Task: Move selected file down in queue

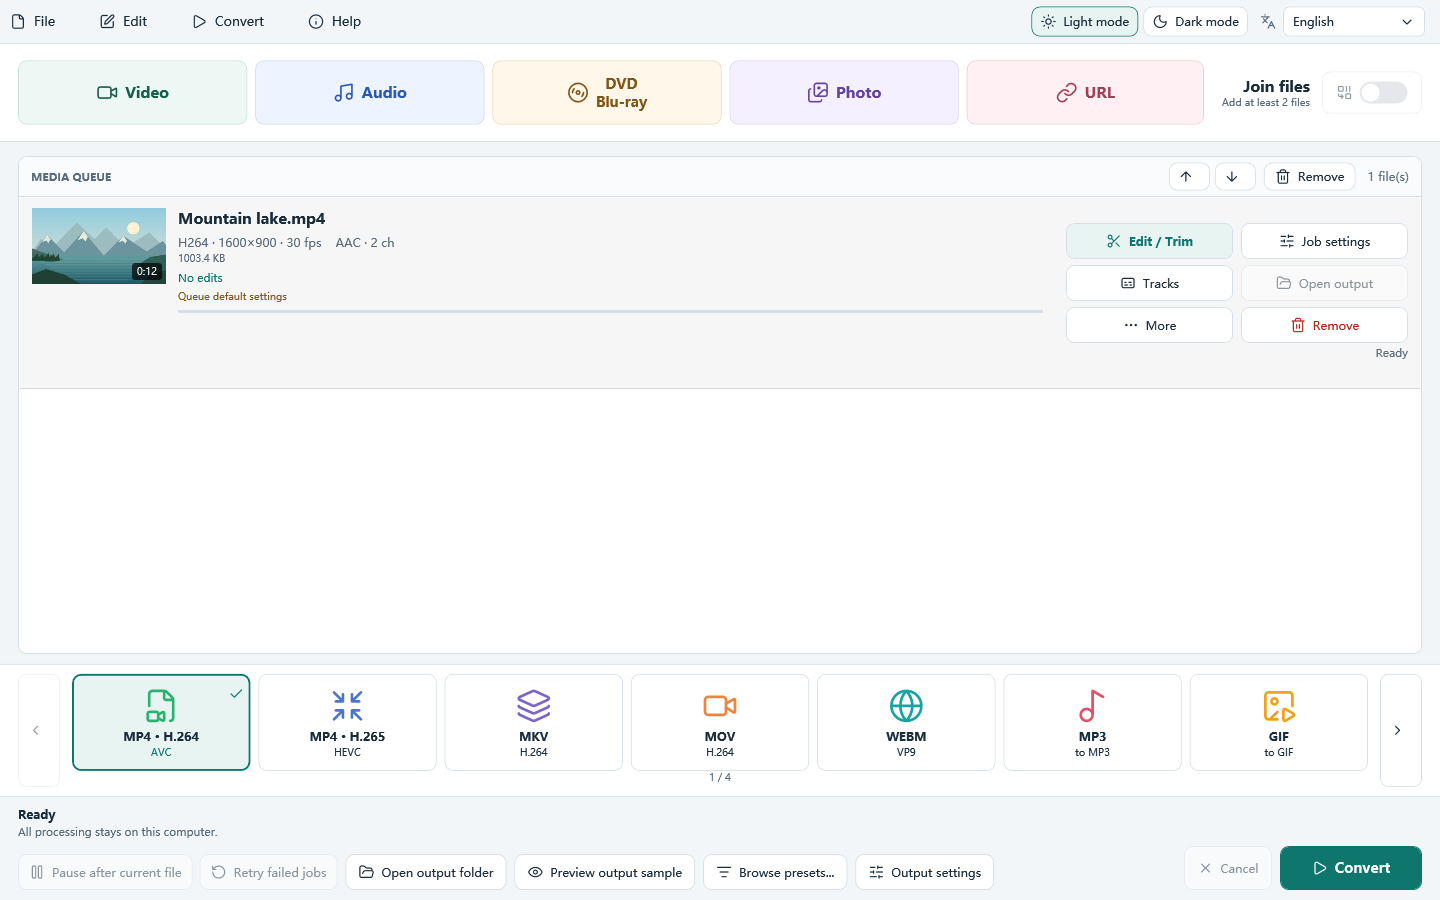Action: tap(1235, 176)
